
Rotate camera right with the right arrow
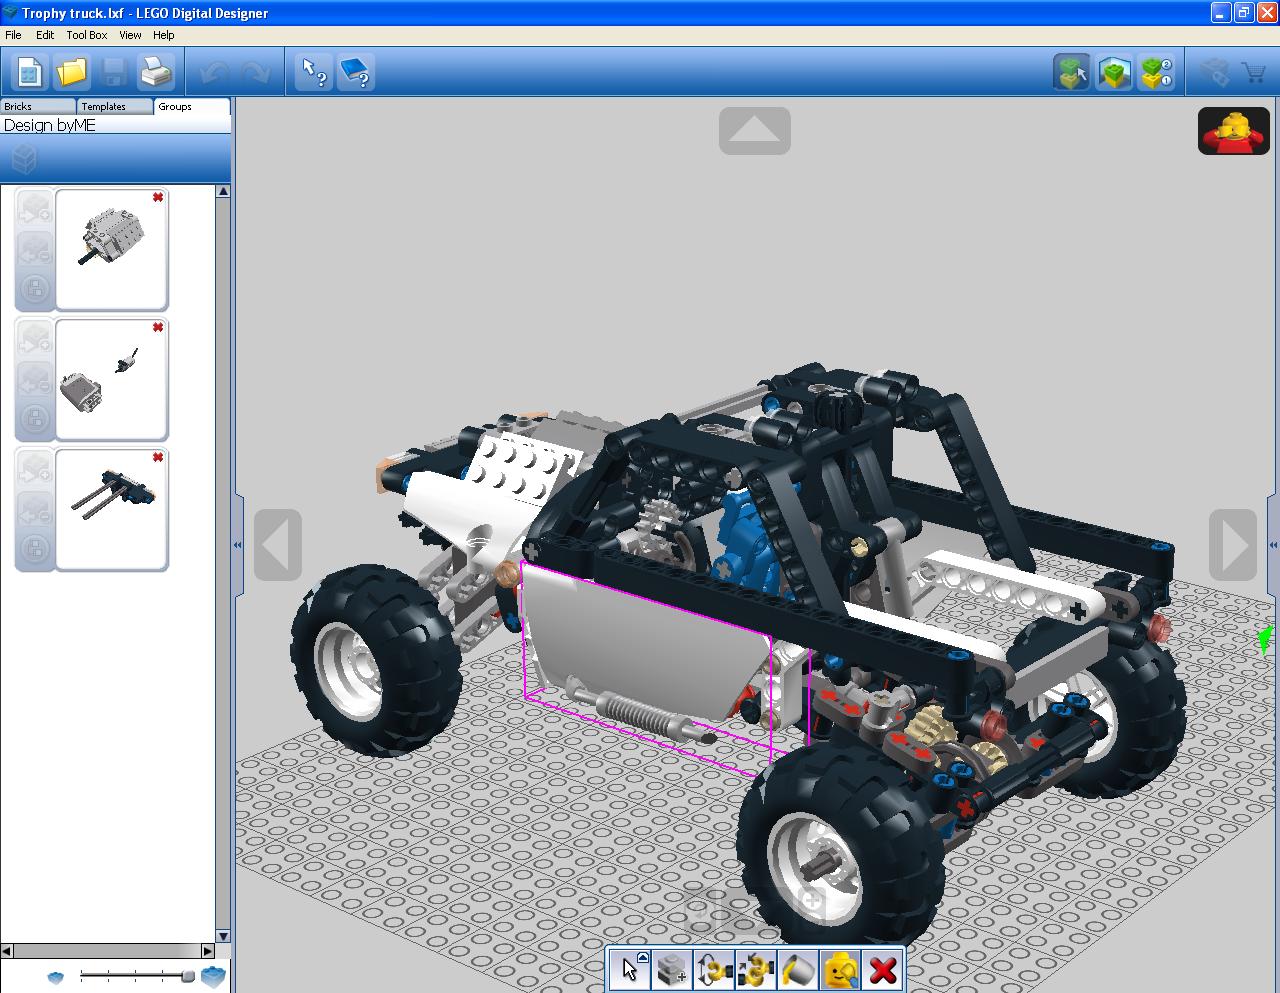click(x=1233, y=545)
